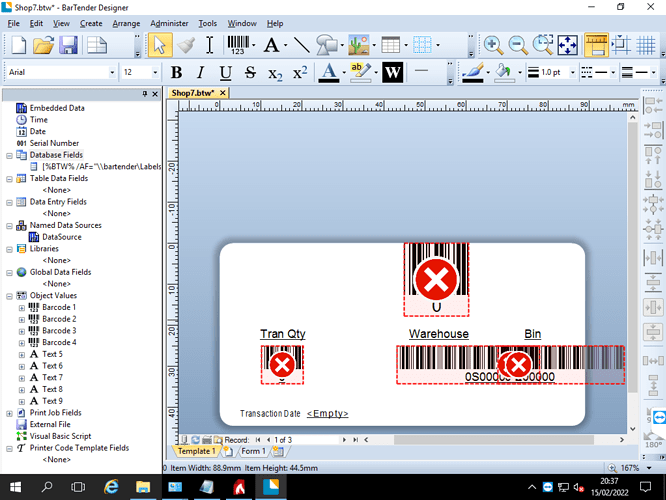
Task: Open the Administer menu
Action: point(169,23)
